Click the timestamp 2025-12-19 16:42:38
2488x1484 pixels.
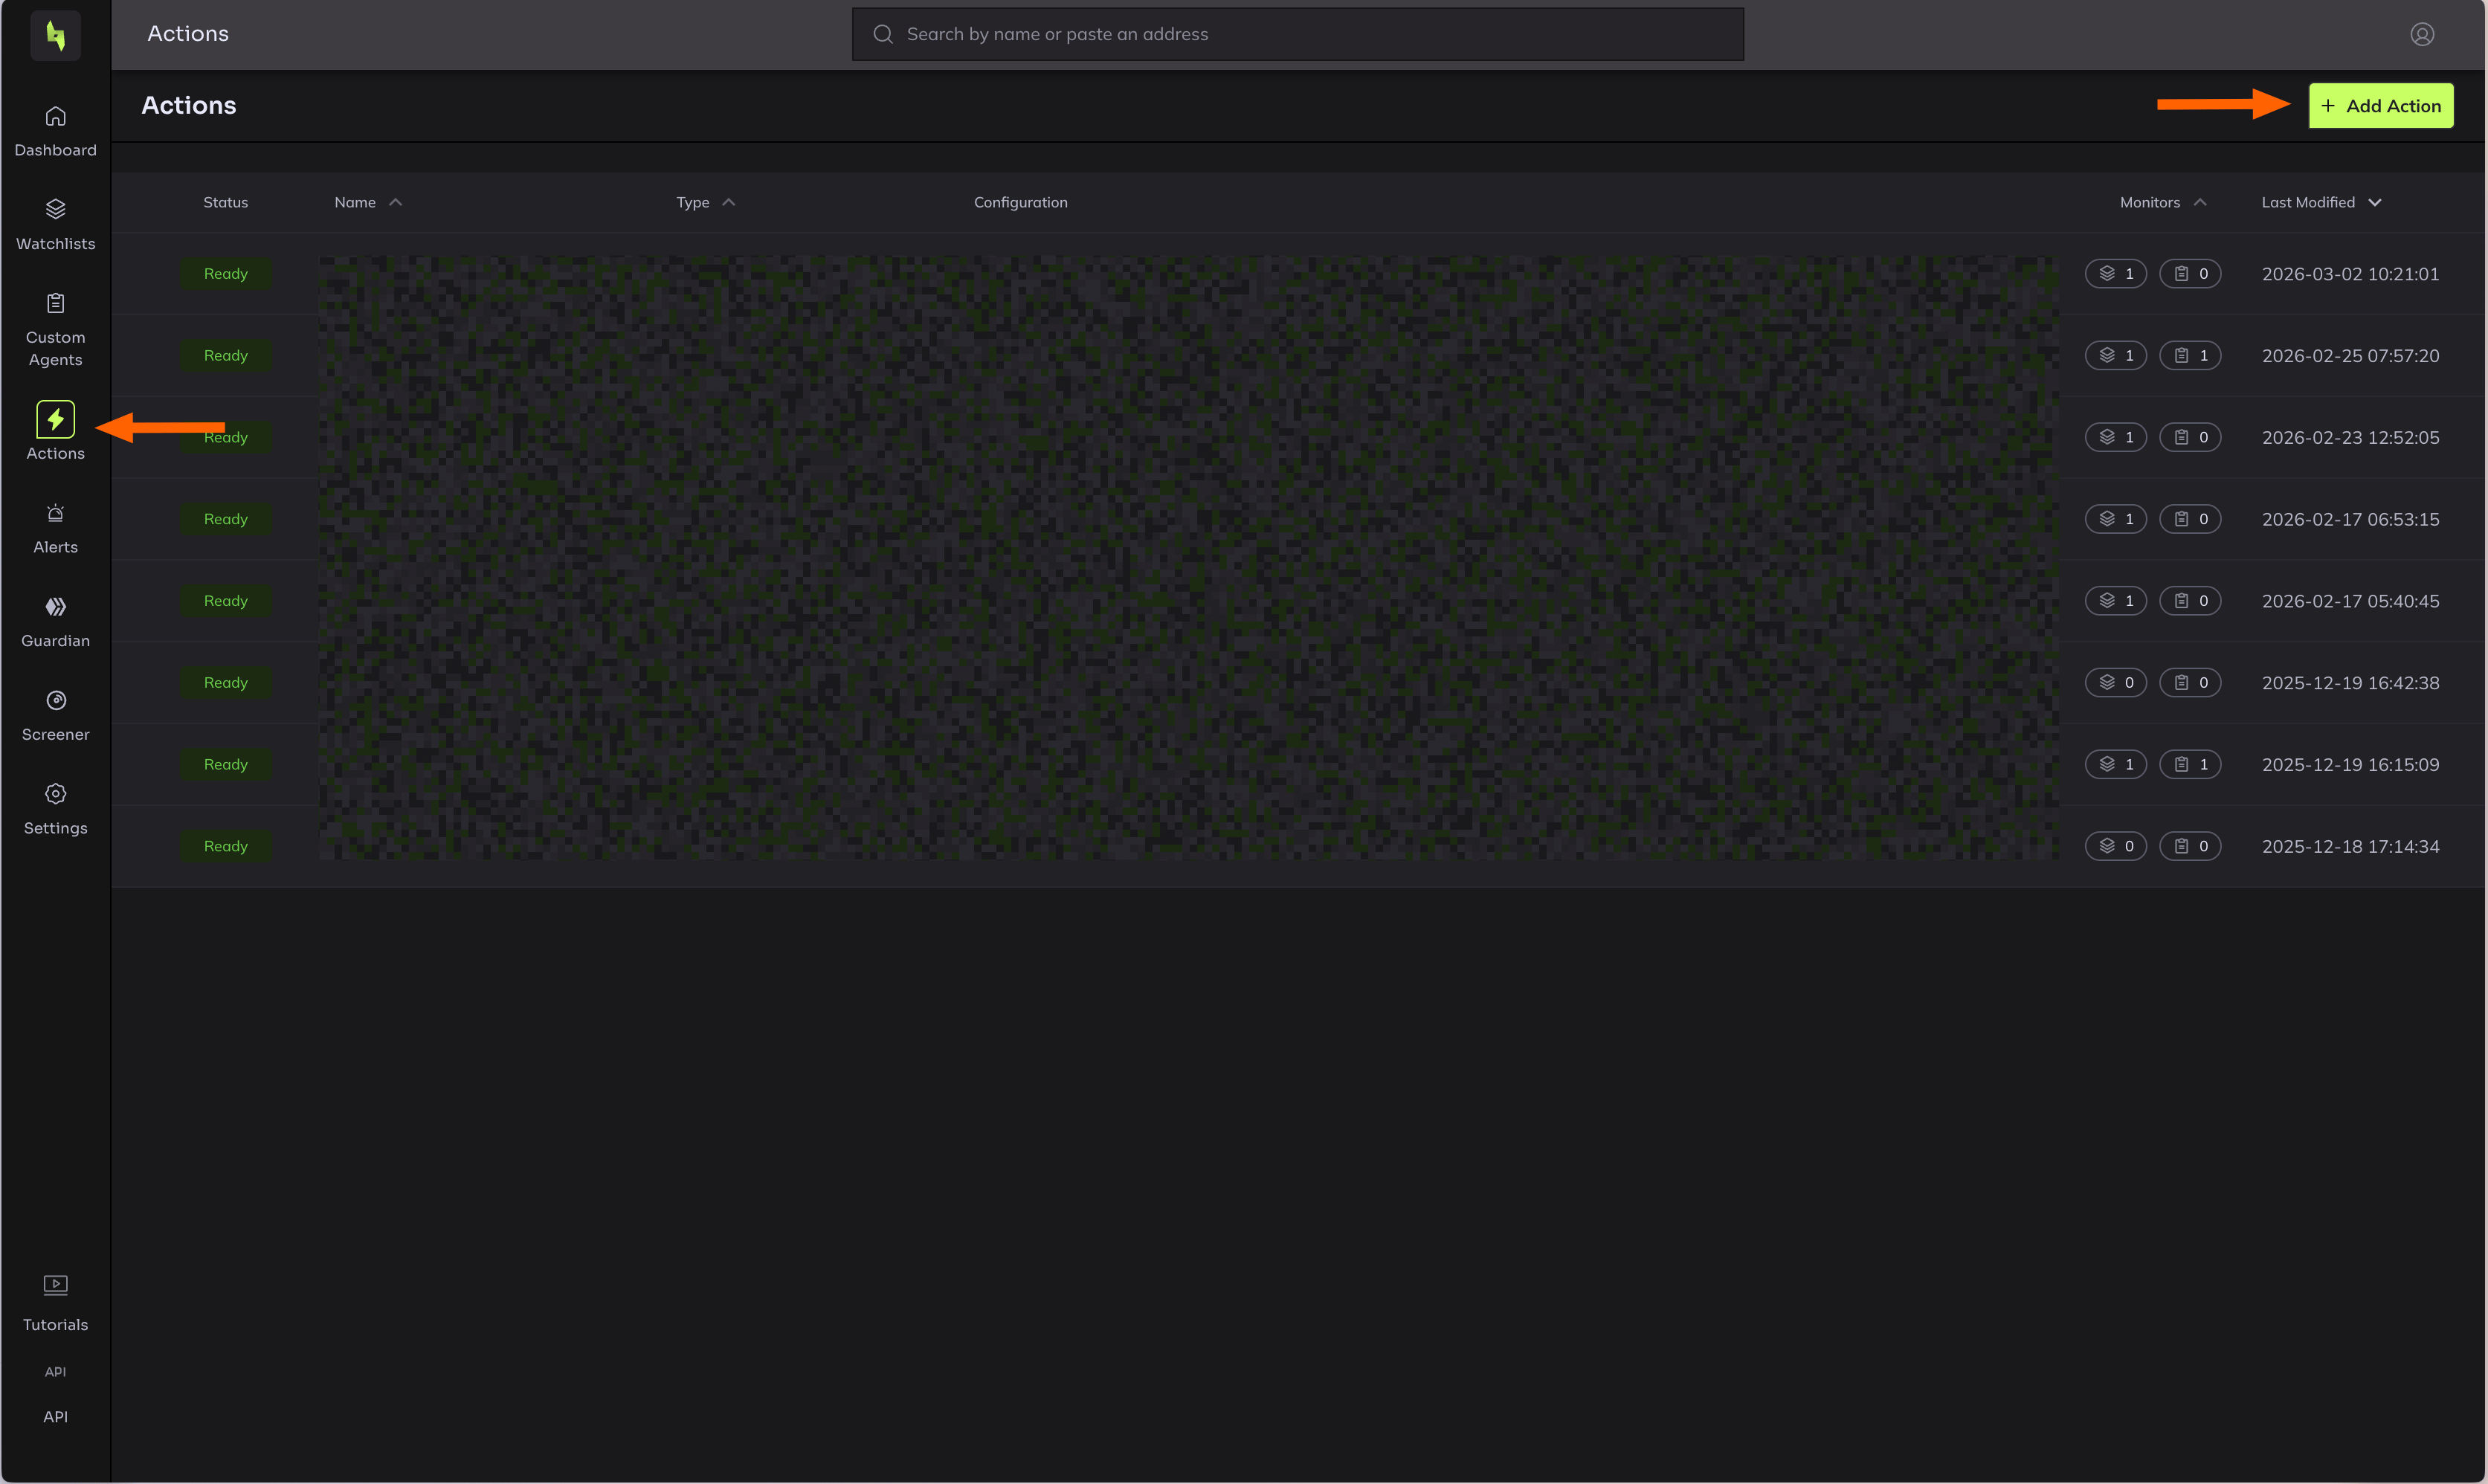coord(2350,682)
